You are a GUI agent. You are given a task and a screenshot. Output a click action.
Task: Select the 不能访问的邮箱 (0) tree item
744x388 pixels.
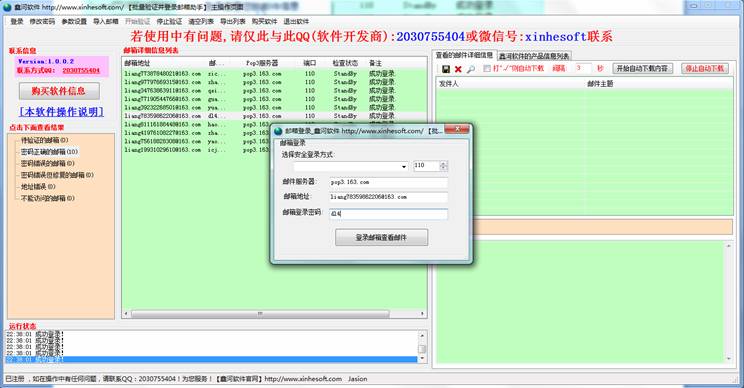coord(47,198)
